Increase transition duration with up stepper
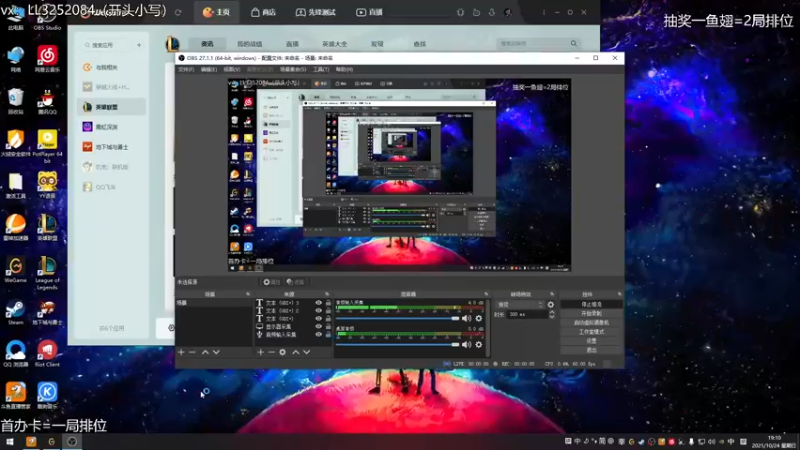The width and height of the screenshot is (800, 450). 552,312
